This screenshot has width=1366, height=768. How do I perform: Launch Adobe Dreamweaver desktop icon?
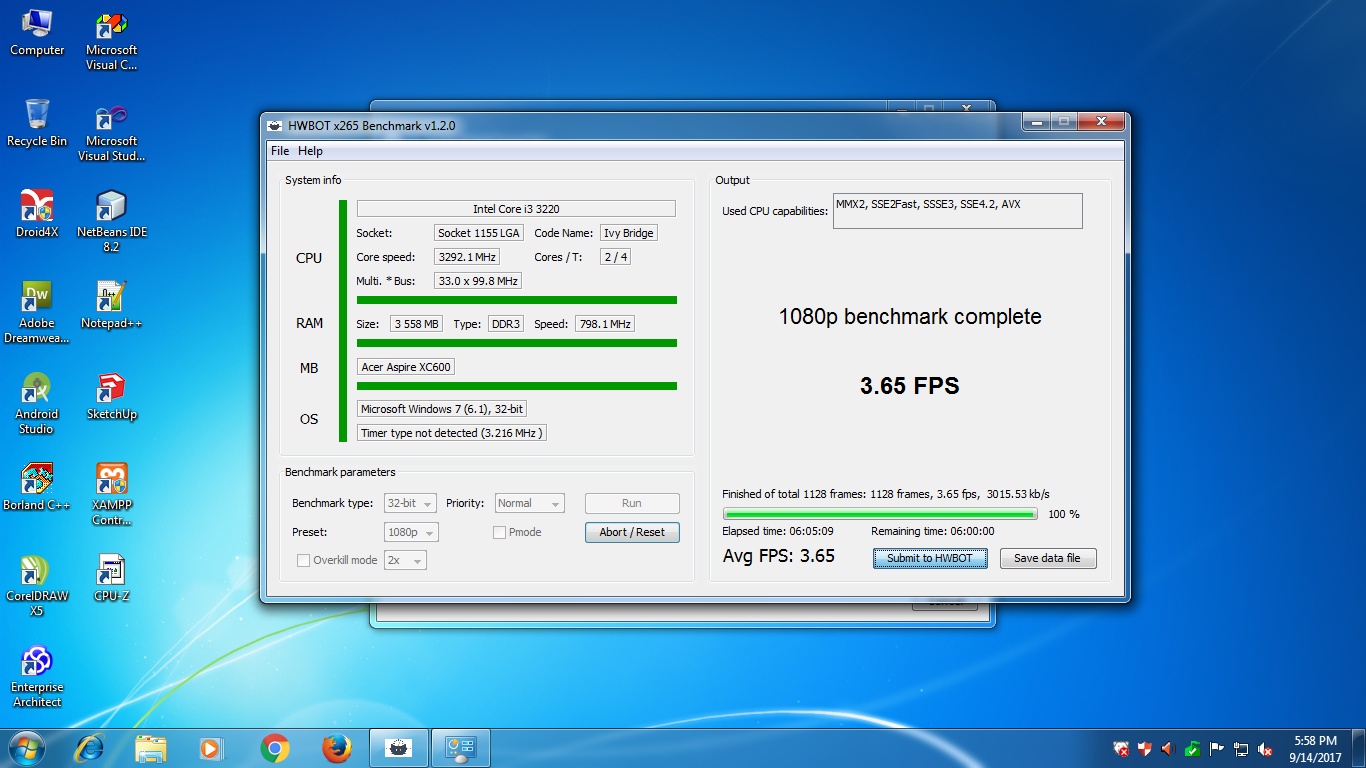[37, 313]
